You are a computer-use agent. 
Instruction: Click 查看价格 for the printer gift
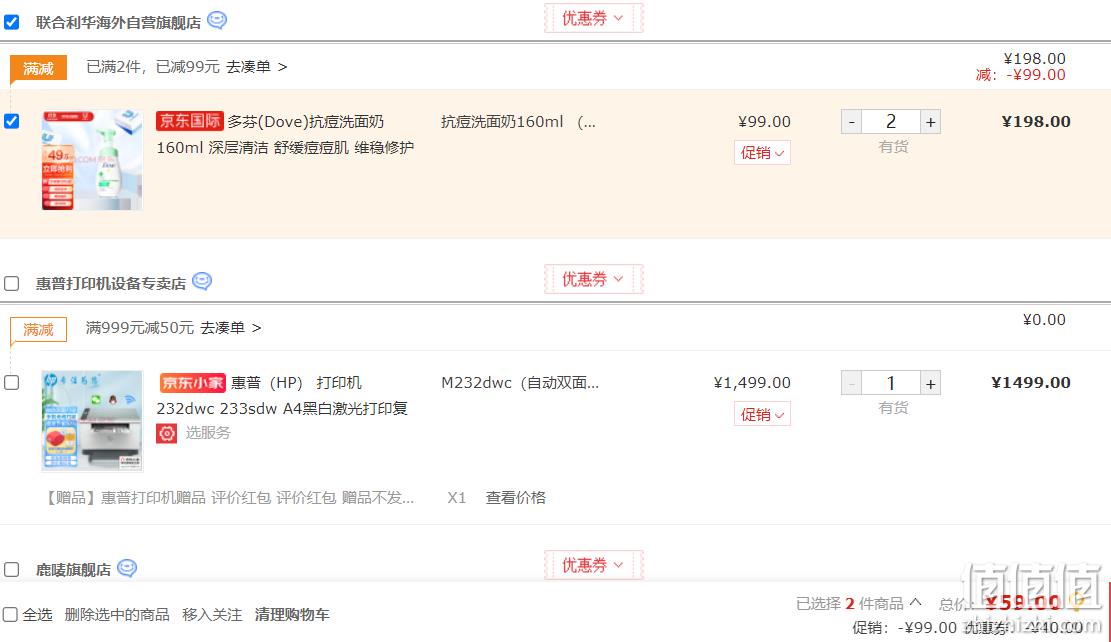click(516, 498)
